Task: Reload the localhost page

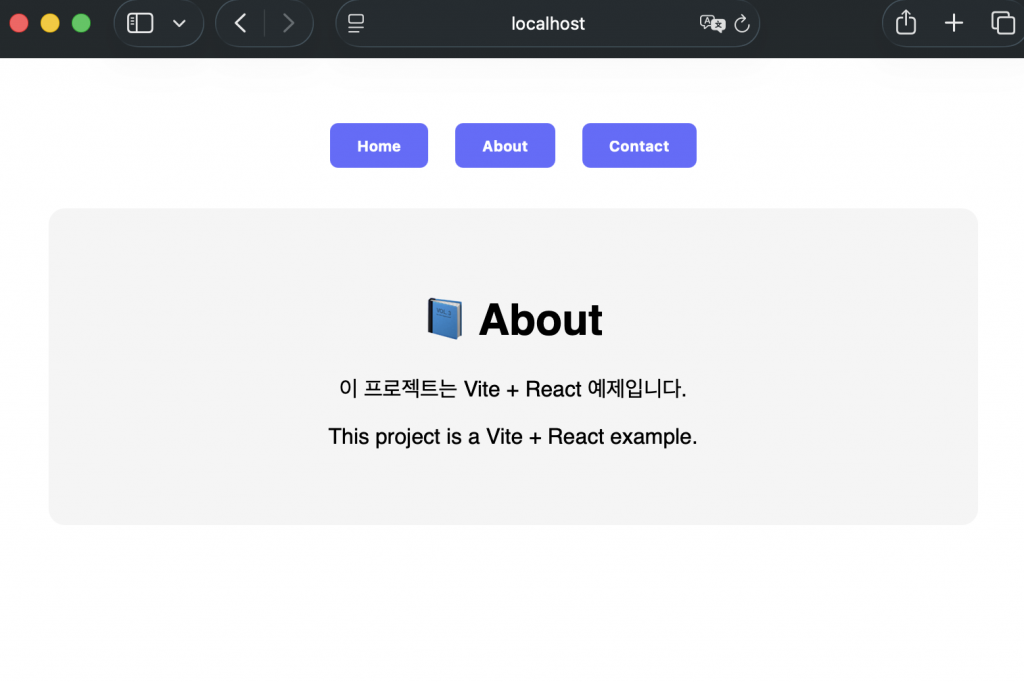Action: click(742, 23)
